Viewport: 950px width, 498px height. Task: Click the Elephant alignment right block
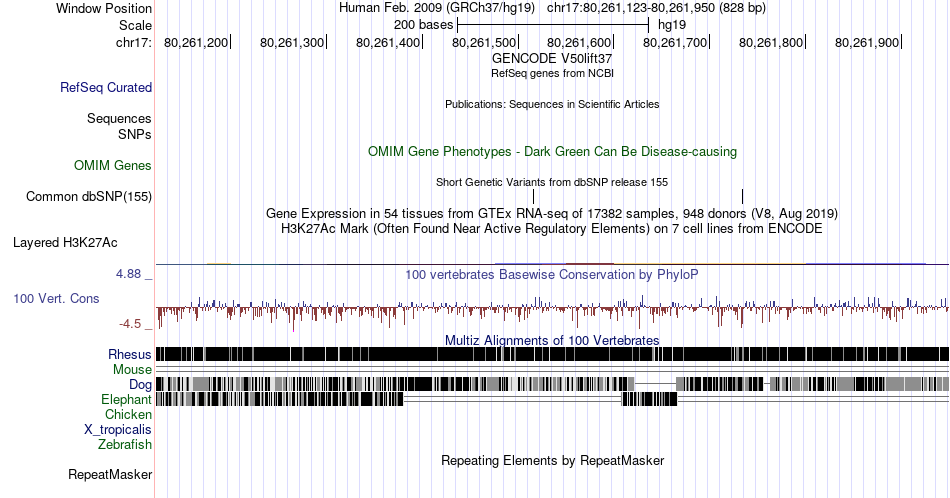click(649, 399)
